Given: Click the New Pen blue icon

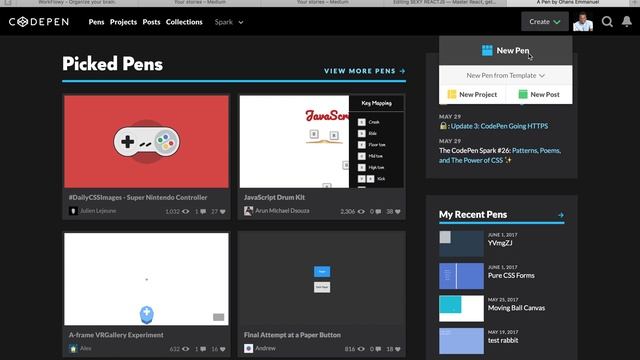Looking at the screenshot, I should pos(487,51).
